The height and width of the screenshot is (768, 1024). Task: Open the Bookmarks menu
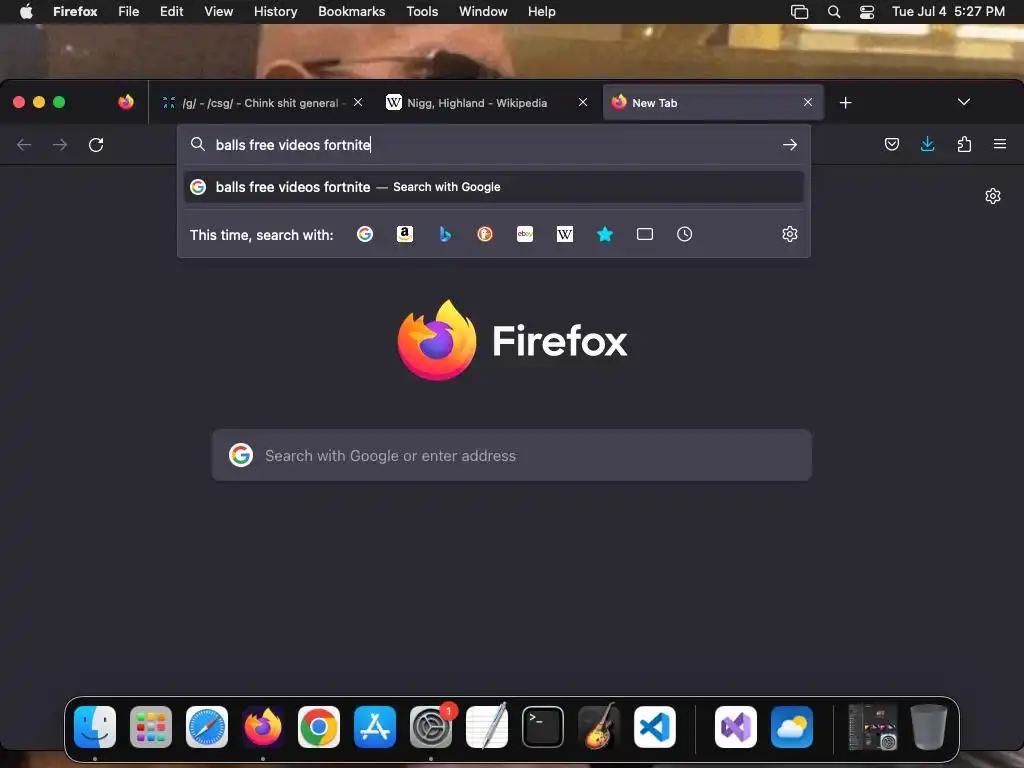click(x=351, y=12)
